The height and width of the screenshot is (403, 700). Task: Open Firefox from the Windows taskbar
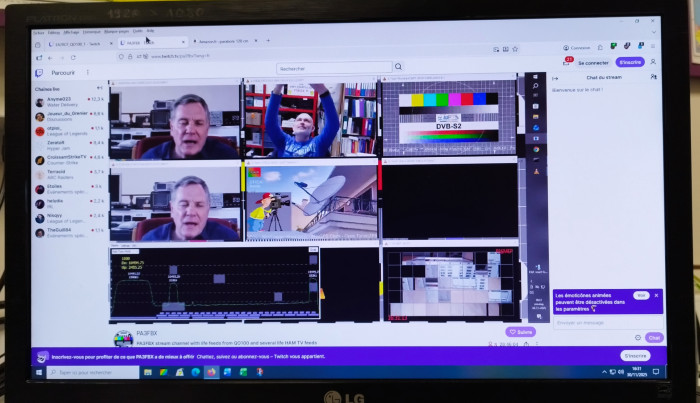(211, 372)
